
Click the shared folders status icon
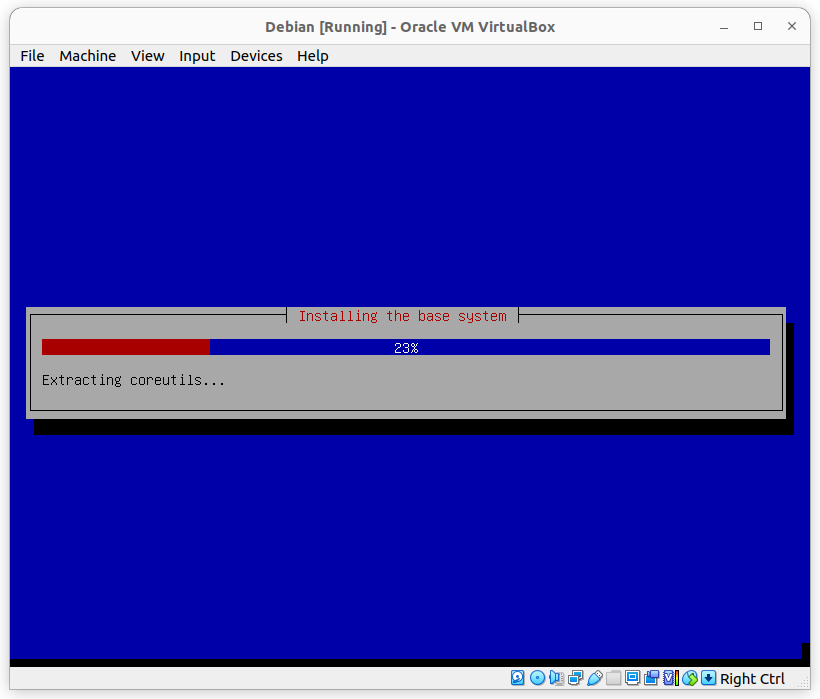pyautogui.click(x=613, y=677)
